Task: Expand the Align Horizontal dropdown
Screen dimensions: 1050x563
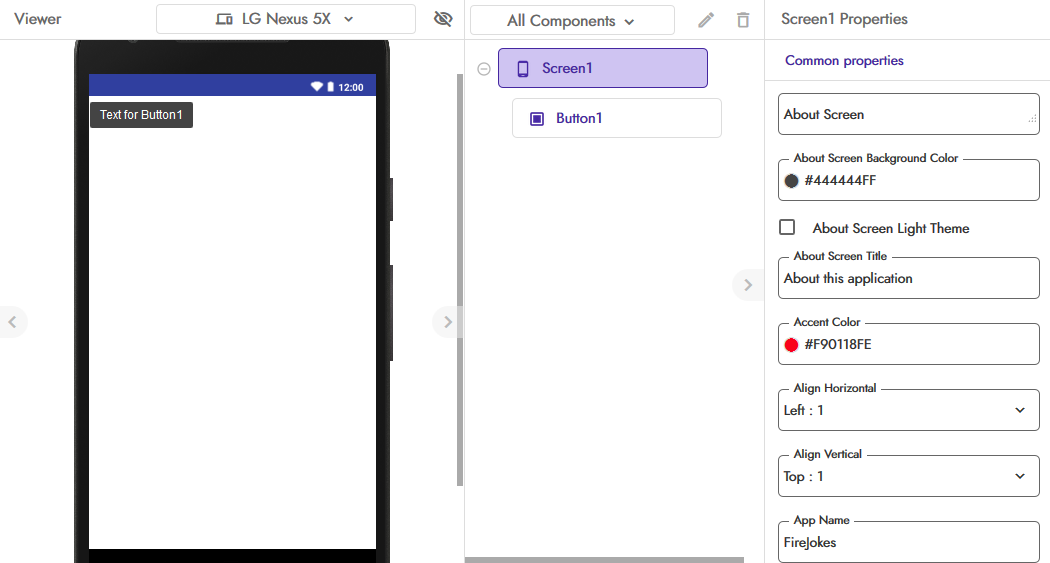Action: pos(1019,410)
